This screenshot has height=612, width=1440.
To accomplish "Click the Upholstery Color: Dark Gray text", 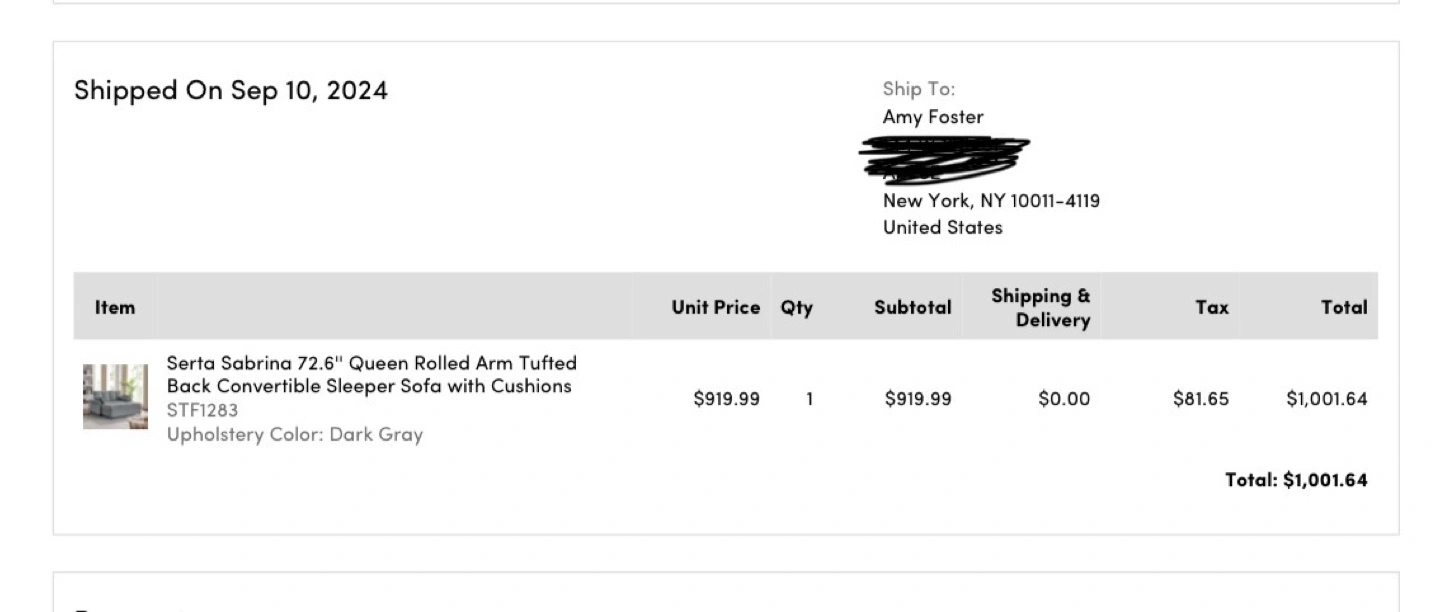I will tap(295, 434).
